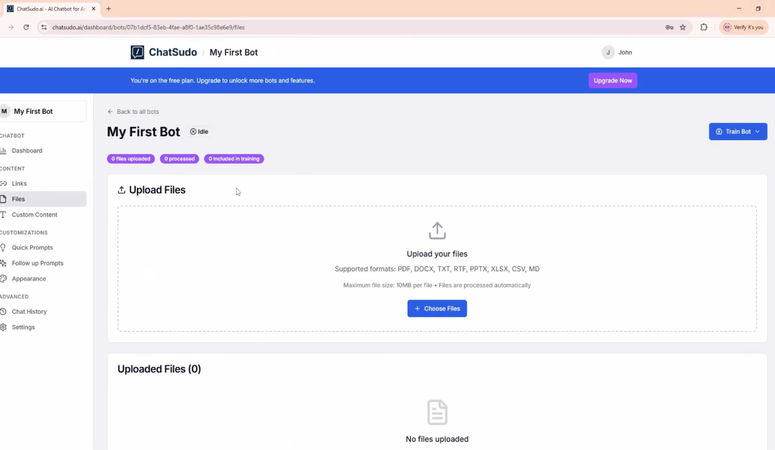Image resolution: width=775 pixels, height=450 pixels.
Task: Click the No files uploaded text
Action: (x=437, y=439)
